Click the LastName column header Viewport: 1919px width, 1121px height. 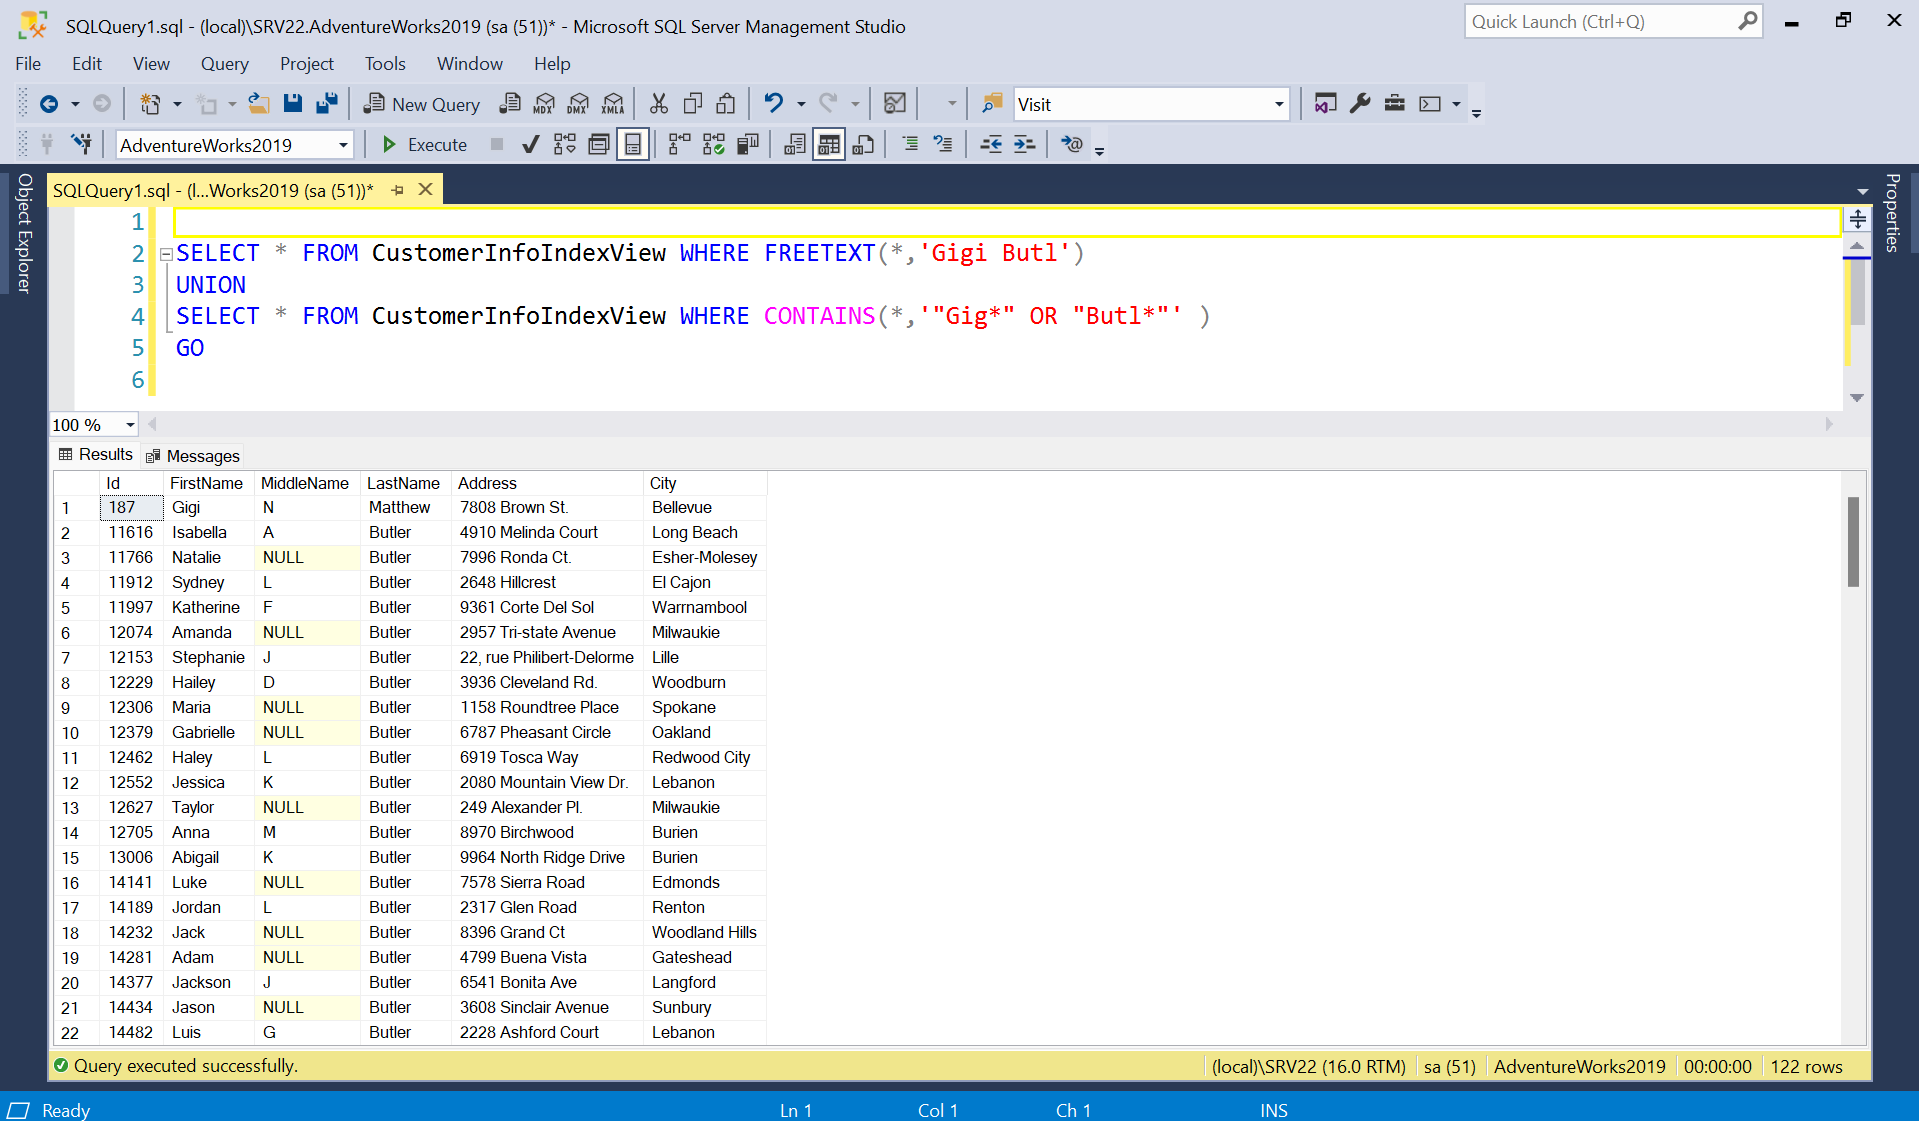404,483
